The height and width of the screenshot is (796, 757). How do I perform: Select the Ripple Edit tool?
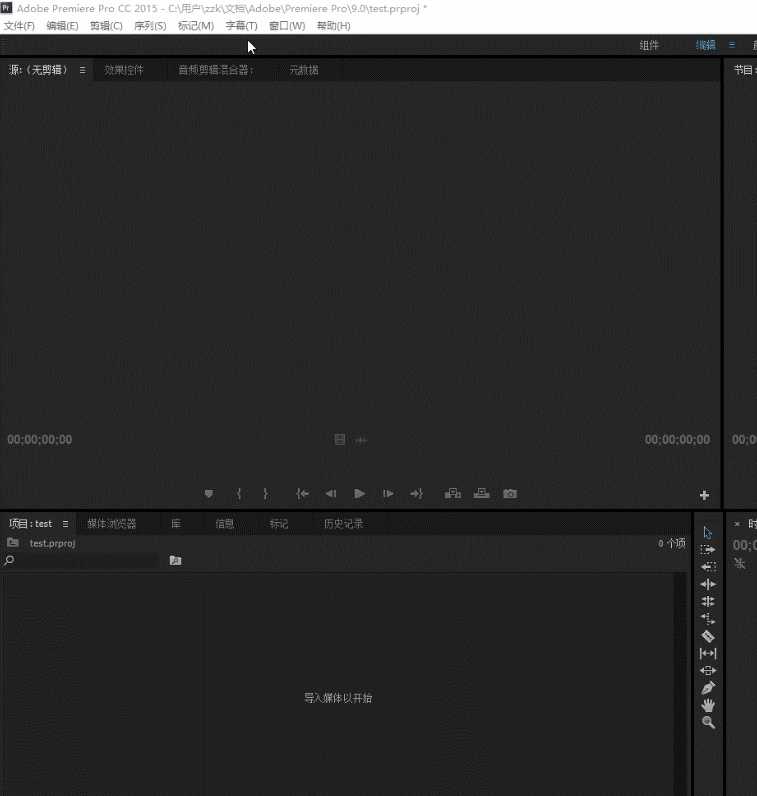pos(708,584)
